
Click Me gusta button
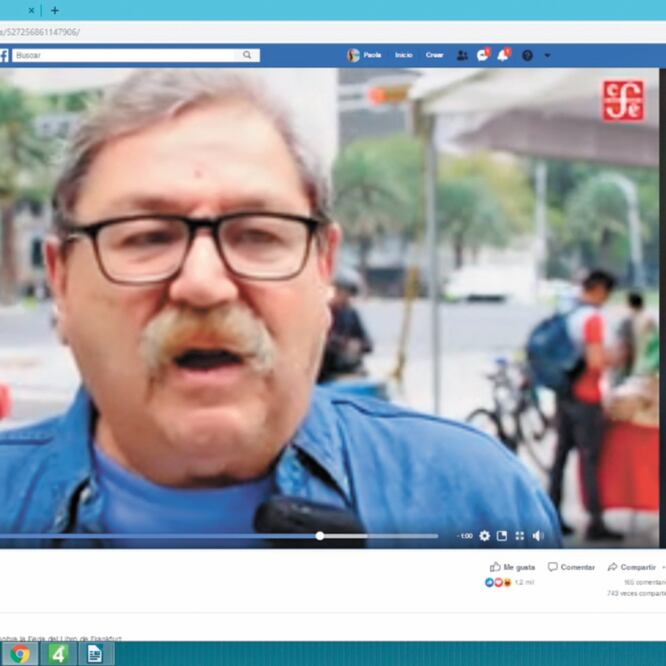512,567
